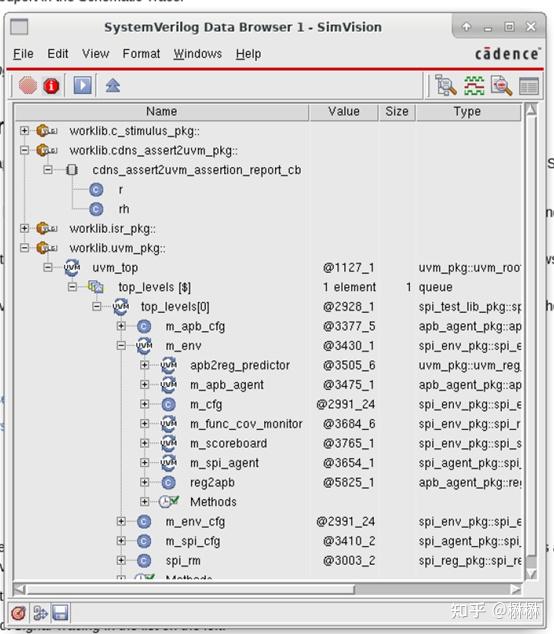
Task: Expand the m_spi_cfg node
Action: [121, 540]
